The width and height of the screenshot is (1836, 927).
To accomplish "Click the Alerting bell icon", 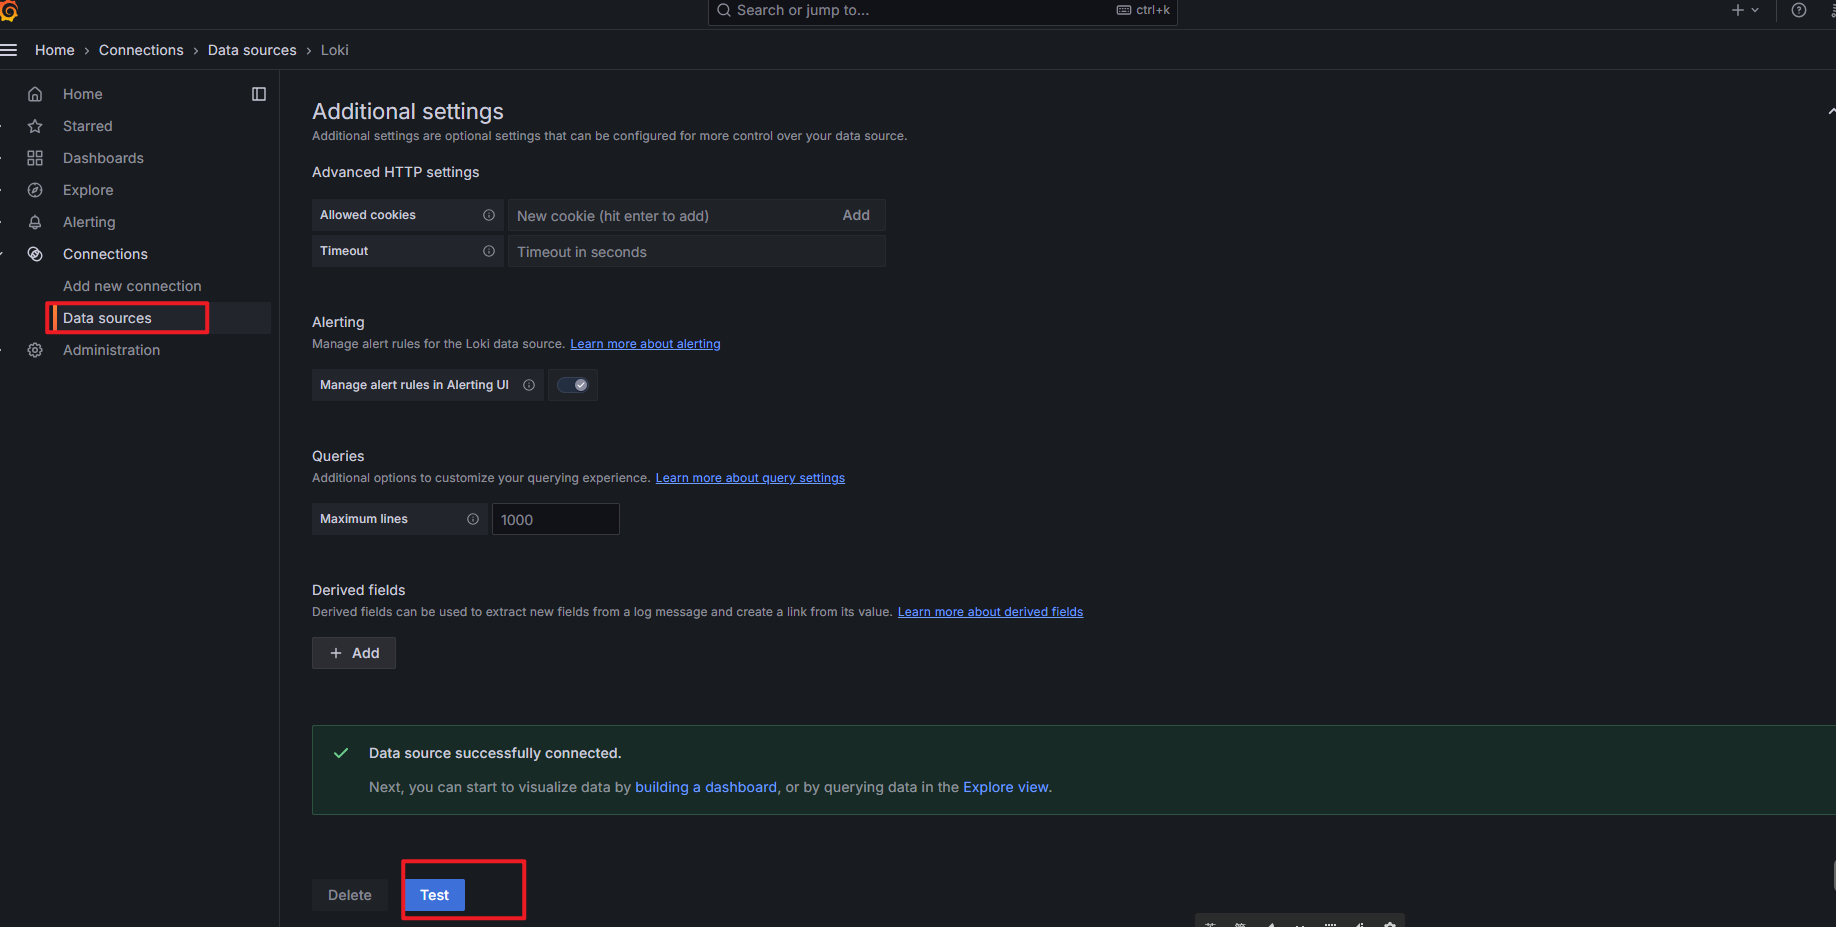I will 35,222.
